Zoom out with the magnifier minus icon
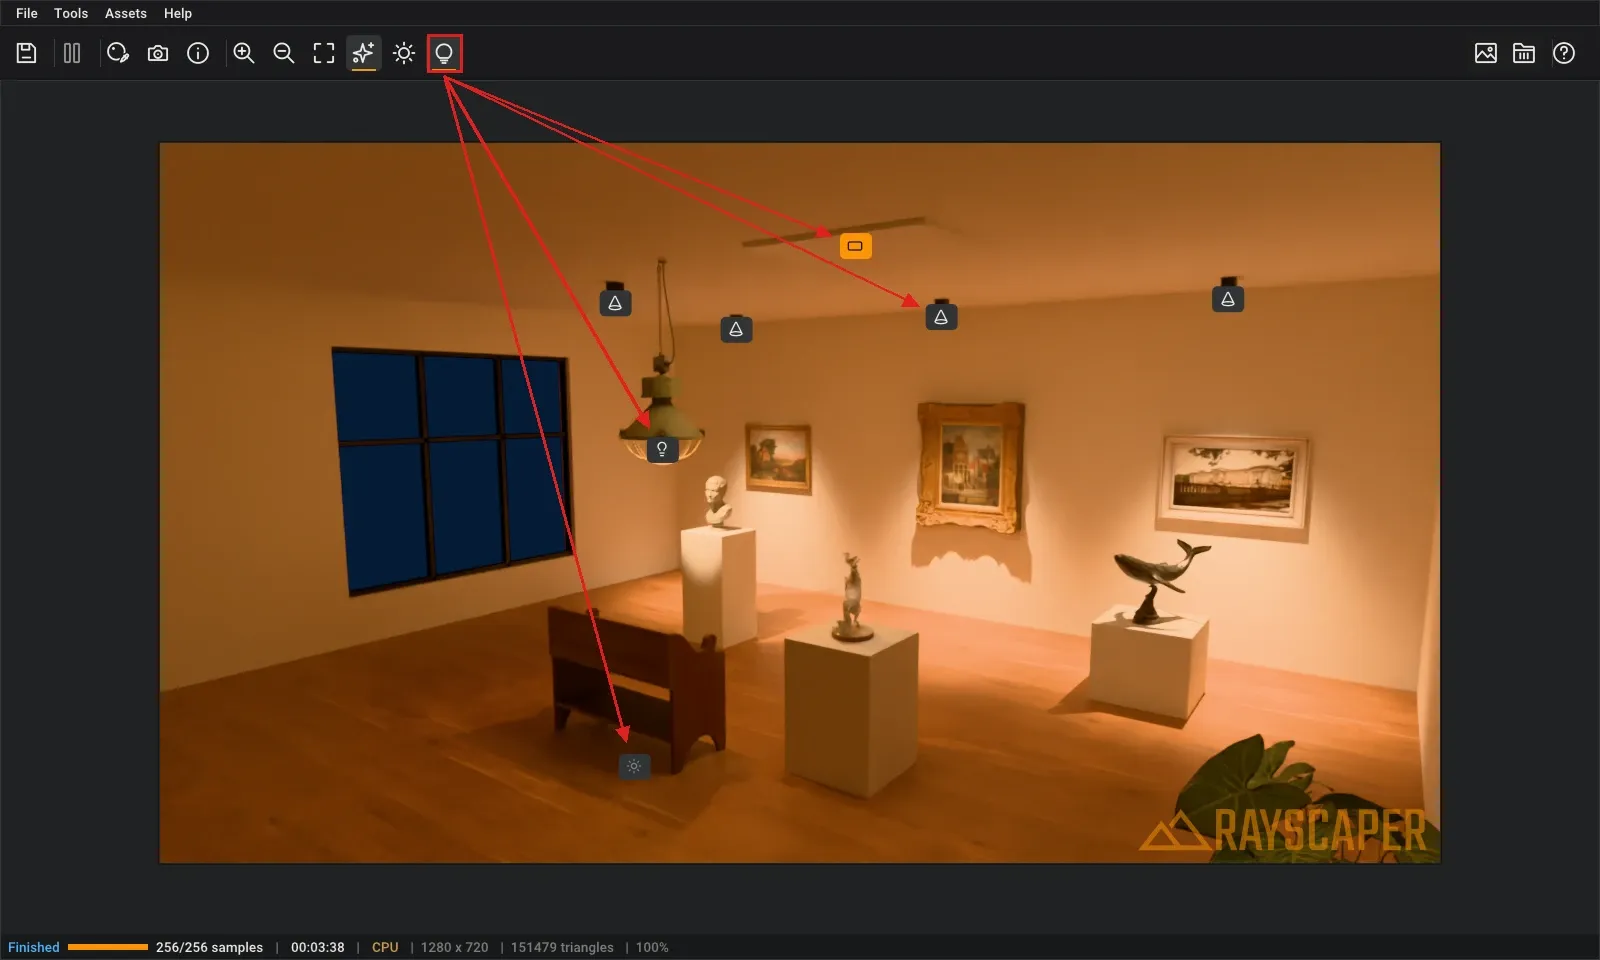Image resolution: width=1600 pixels, height=960 pixels. point(284,53)
